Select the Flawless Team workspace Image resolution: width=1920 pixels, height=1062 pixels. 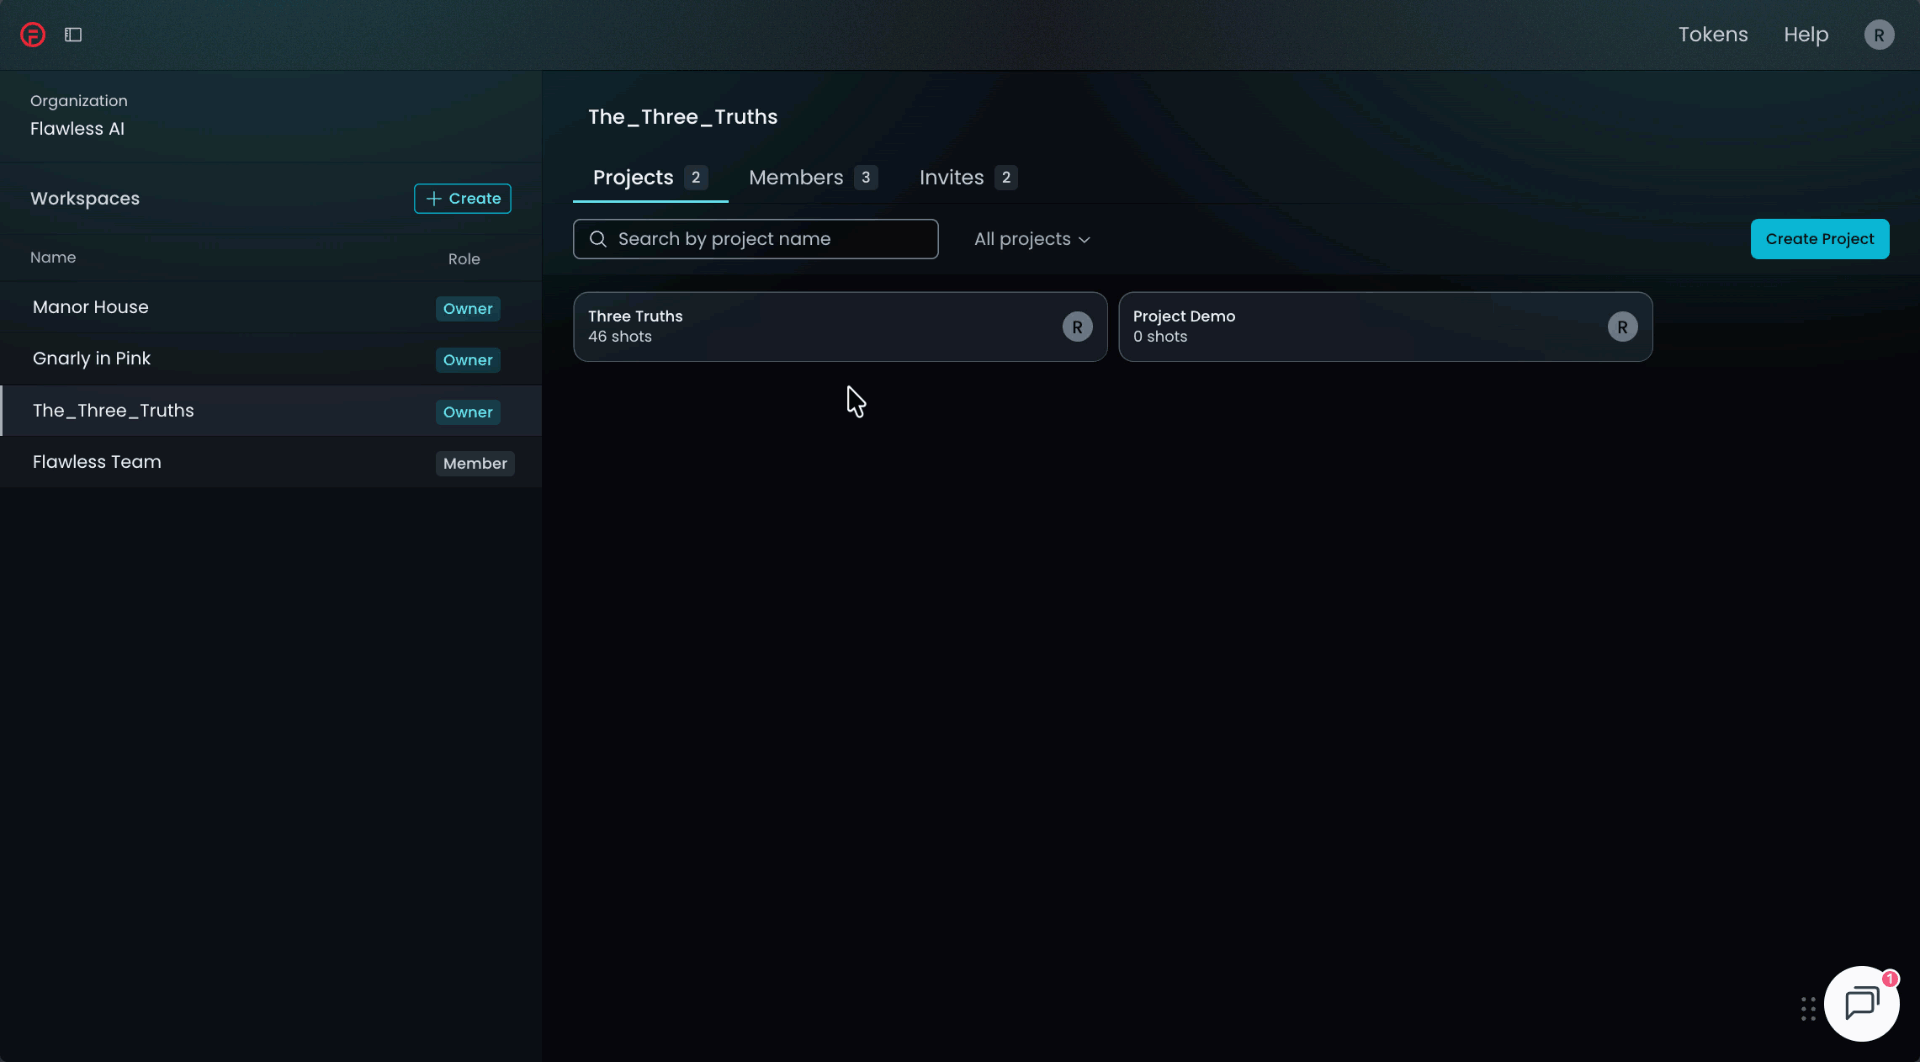(x=271, y=462)
